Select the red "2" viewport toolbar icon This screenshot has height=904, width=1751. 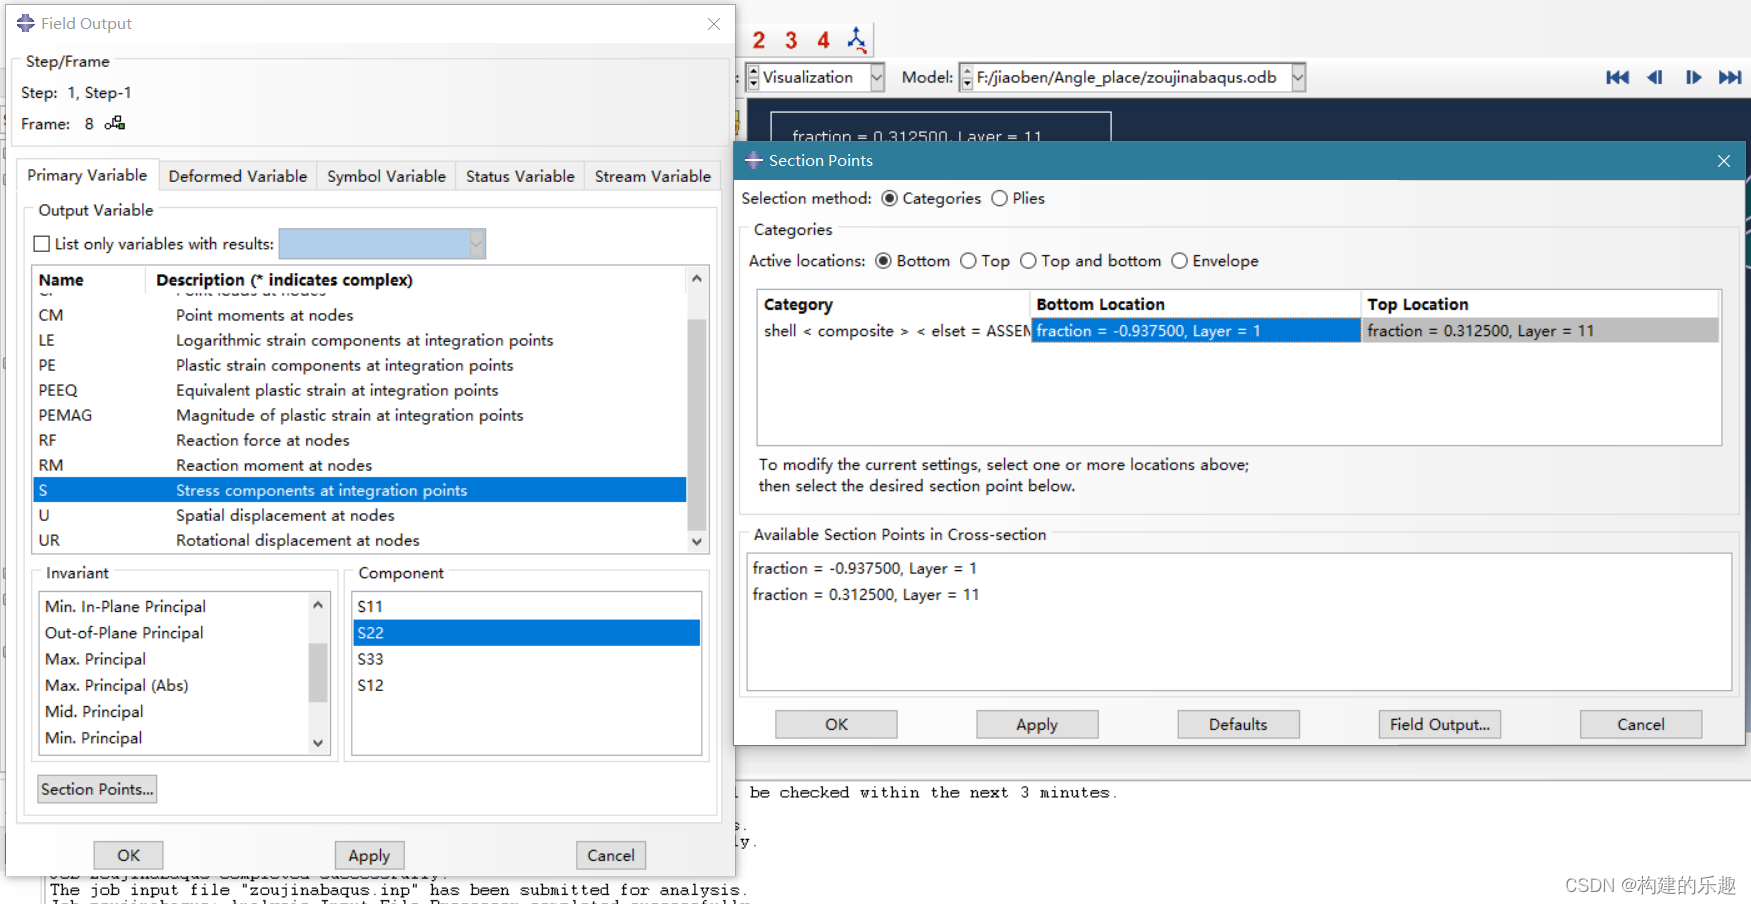(x=758, y=40)
